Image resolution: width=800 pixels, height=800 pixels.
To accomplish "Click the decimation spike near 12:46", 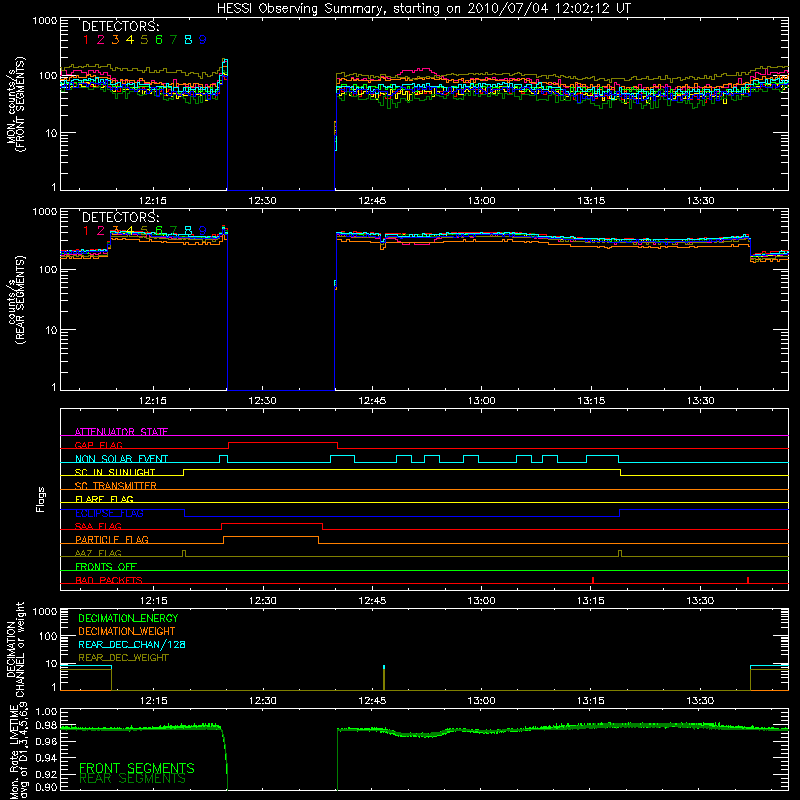I will tap(384, 678).
